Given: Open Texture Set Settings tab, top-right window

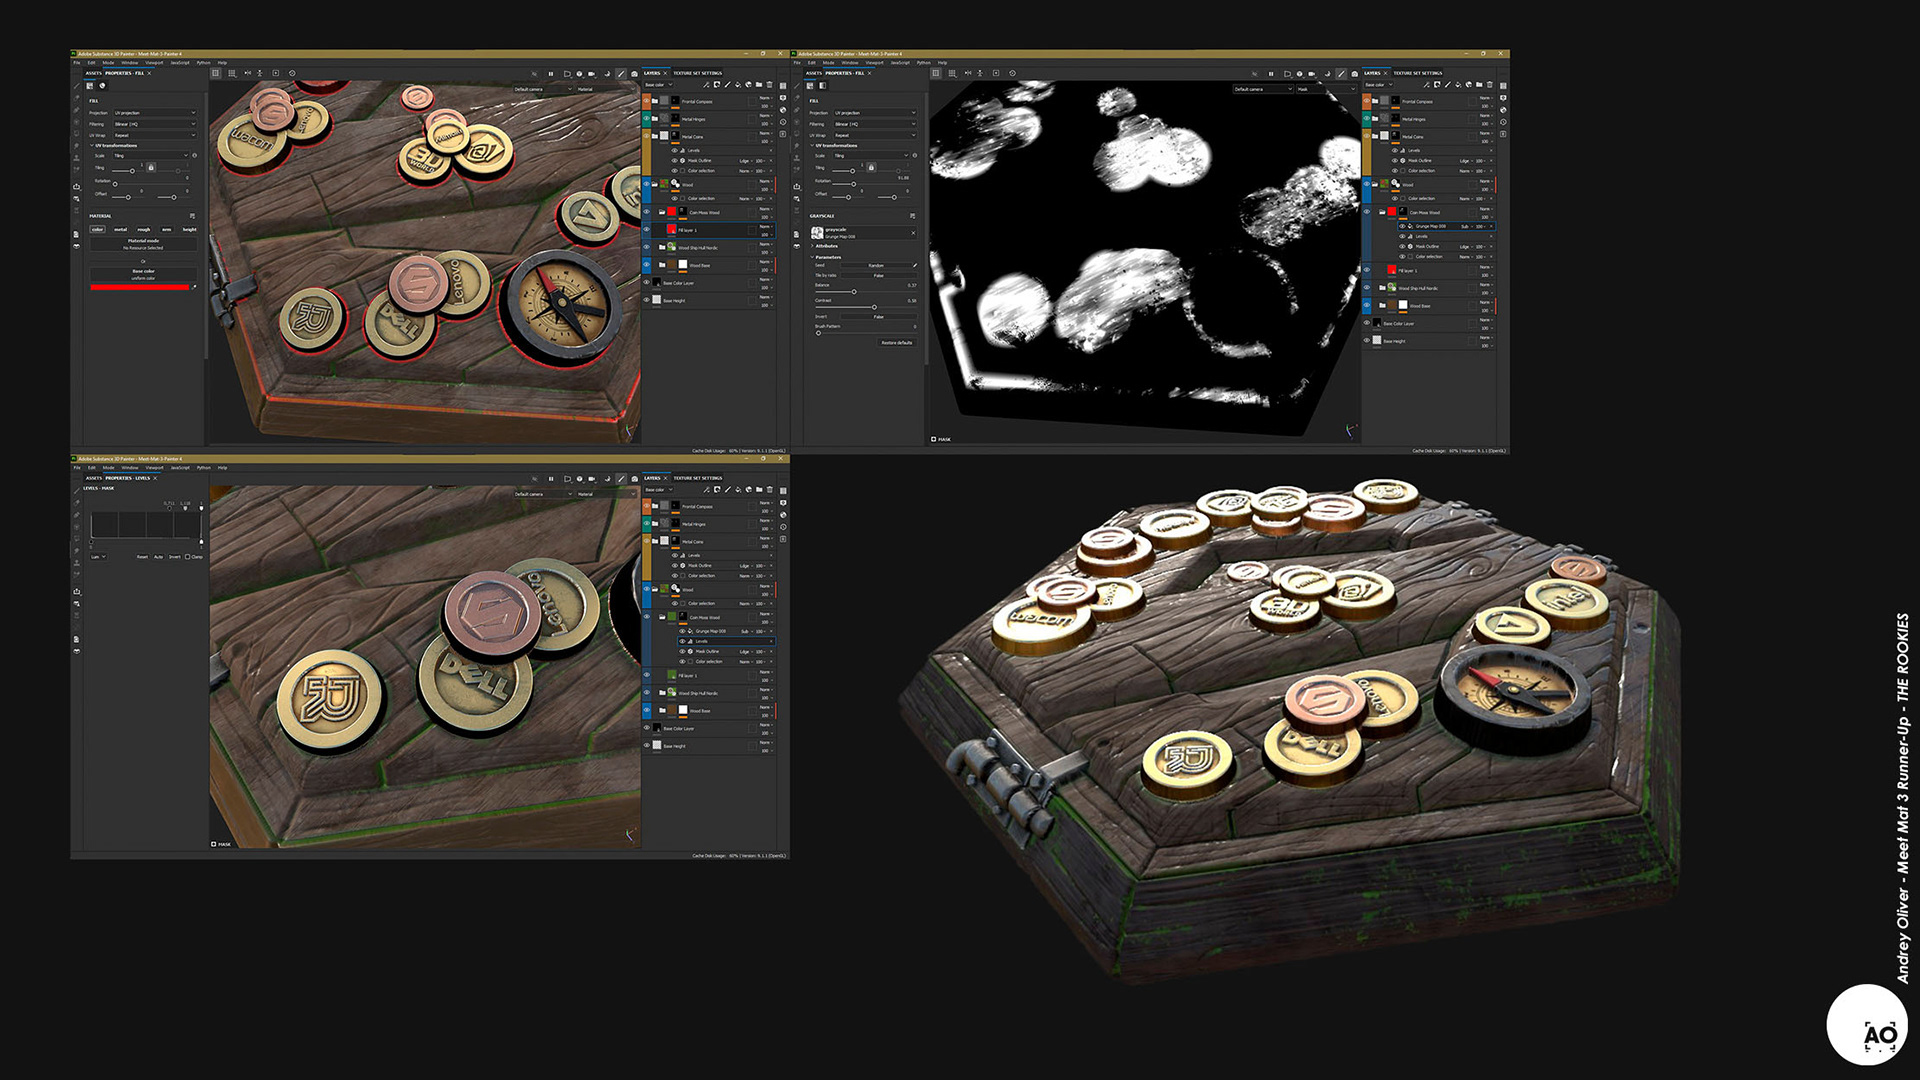Looking at the screenshot, I should [x=1418, y=73].
